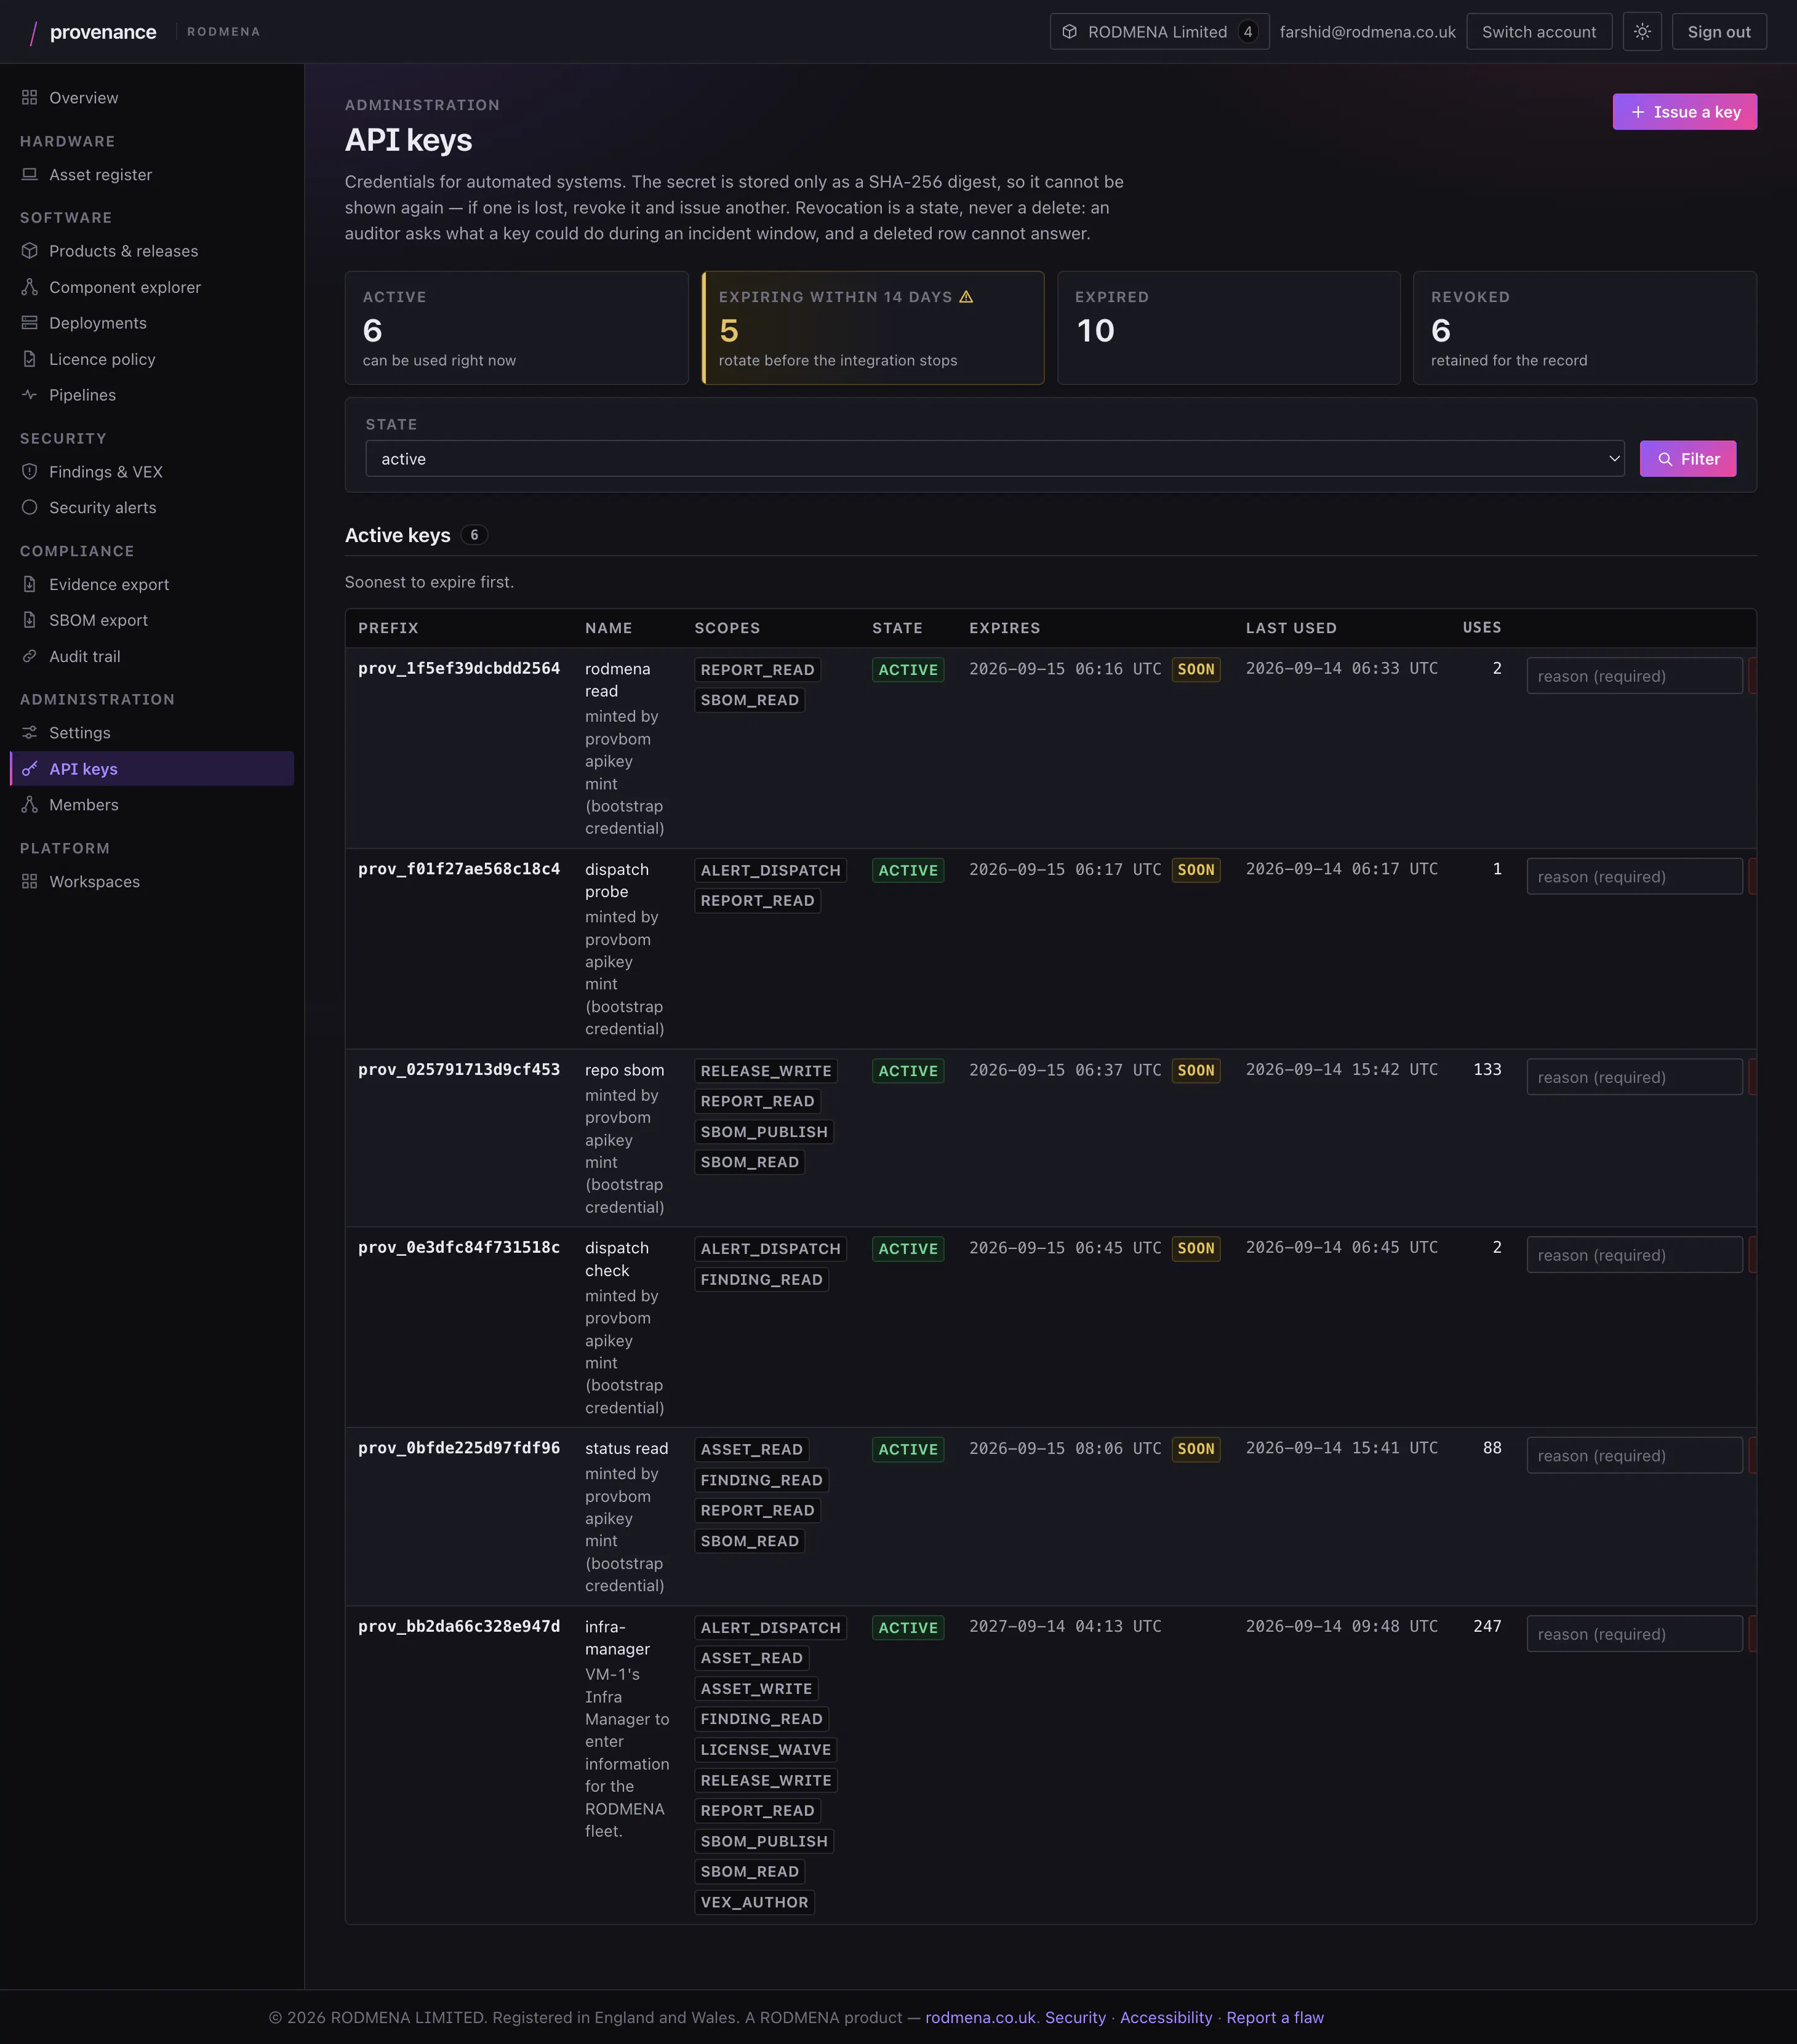Focus reason field for rodmena read key
This screenshot has height=2044, width=1797.
pos(1634,676)
